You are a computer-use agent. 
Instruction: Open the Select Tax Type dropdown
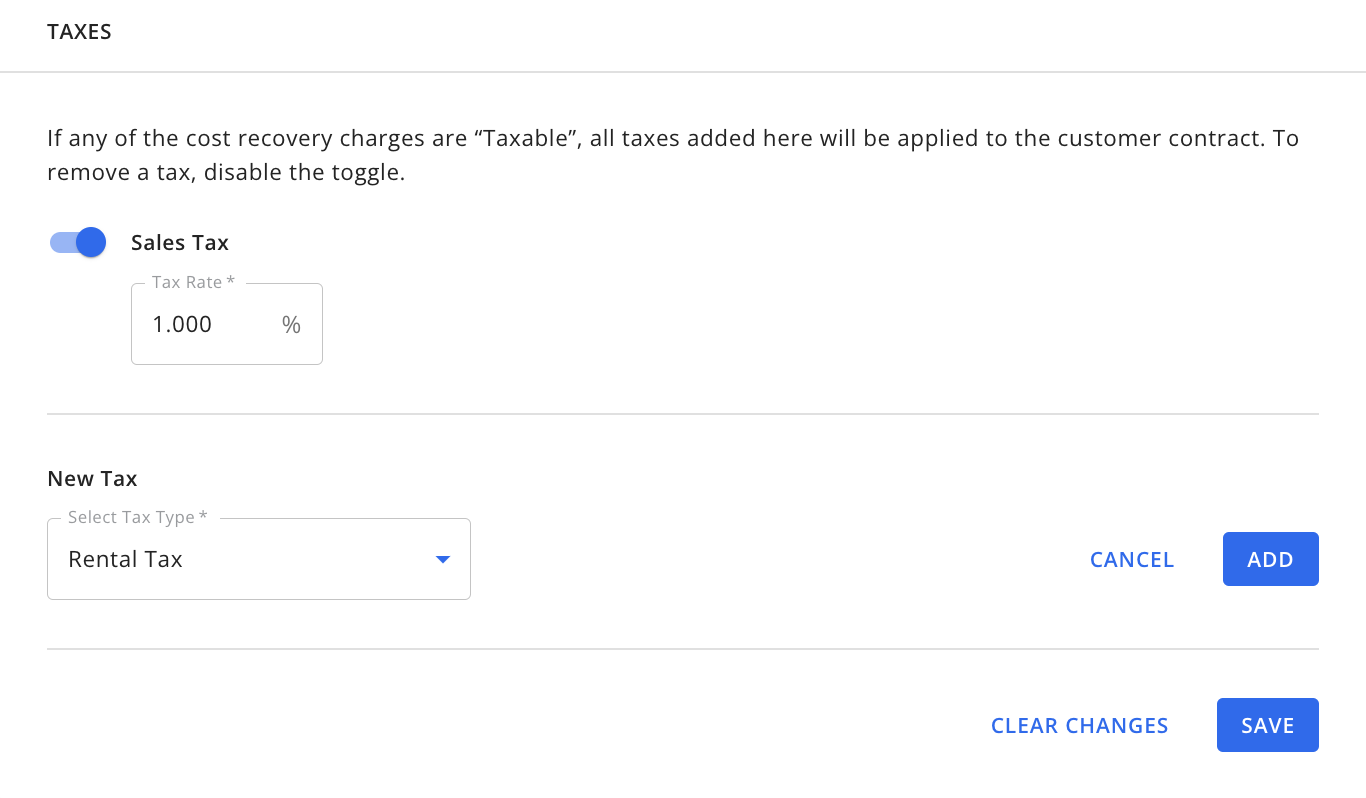[258, 559]
